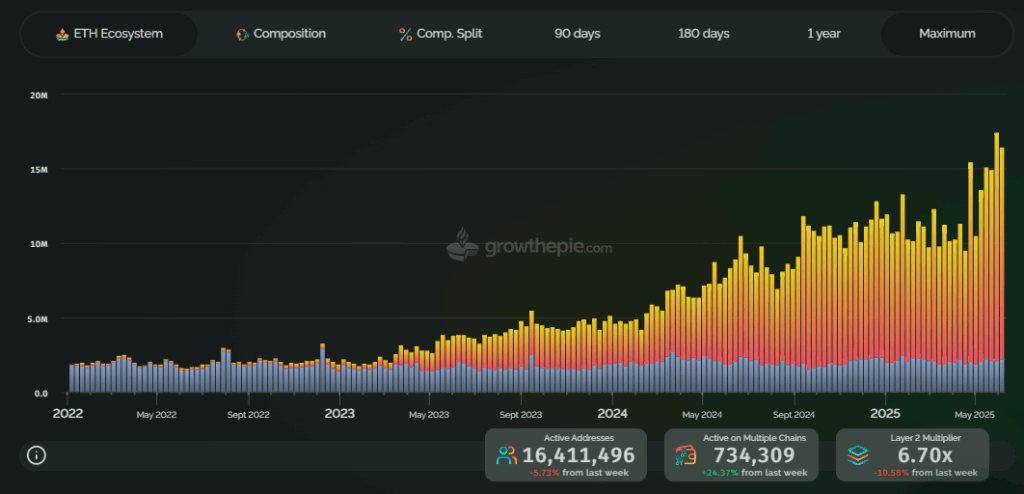Click the 2022 x-axis label
The height and width of the screenshot is (494, 1024).
(68, 414)
